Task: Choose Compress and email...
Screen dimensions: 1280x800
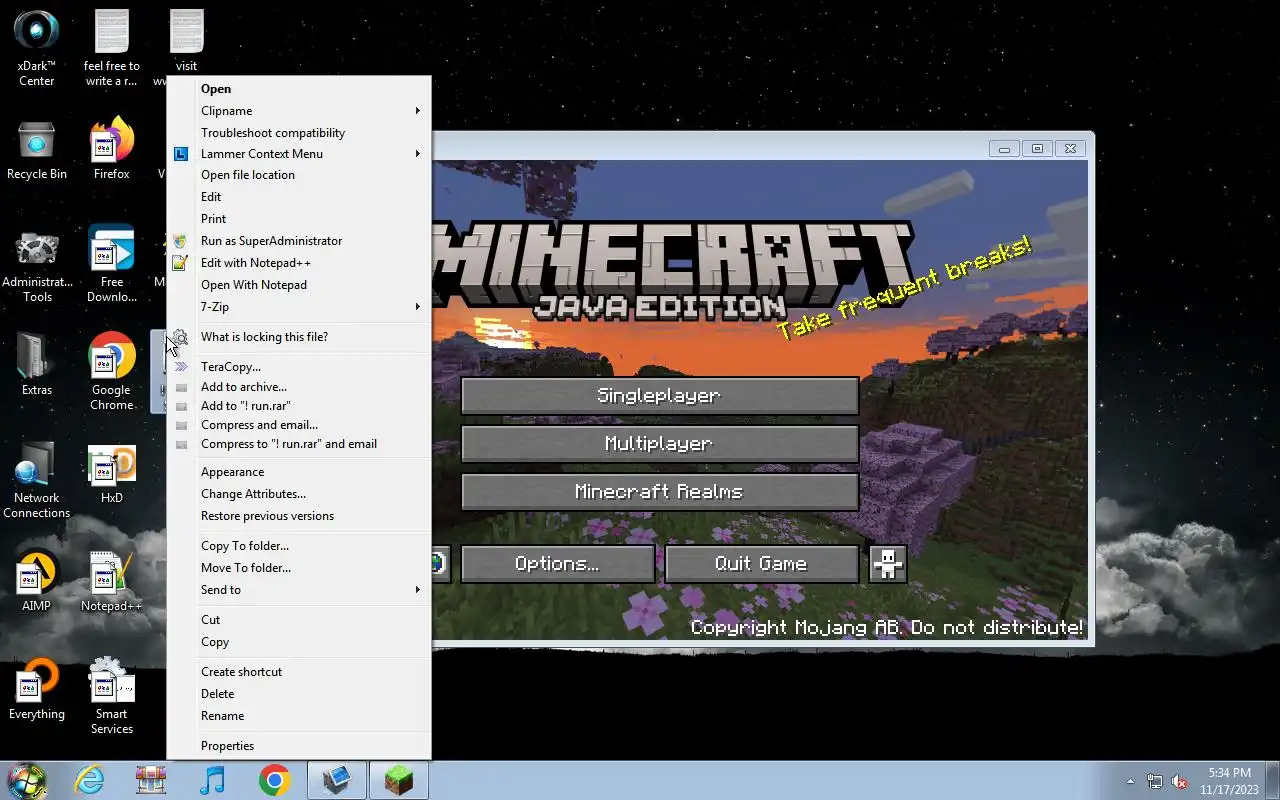Action: click(x=299, y=425)
